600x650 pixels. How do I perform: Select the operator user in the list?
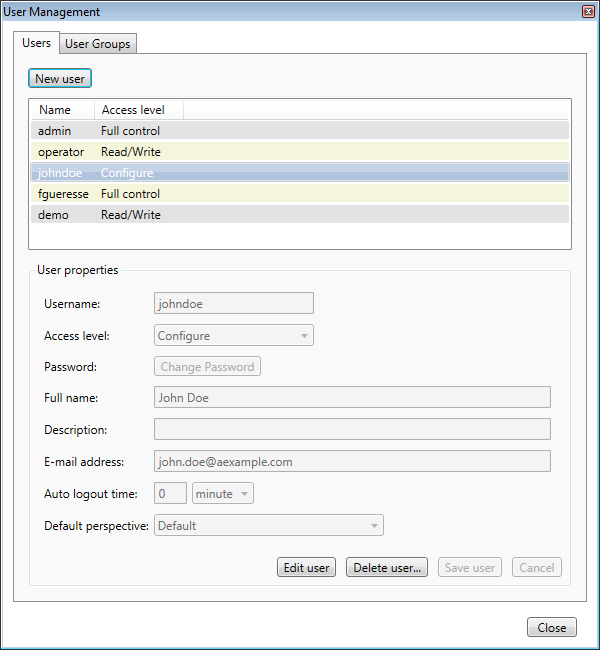(60, 152)
